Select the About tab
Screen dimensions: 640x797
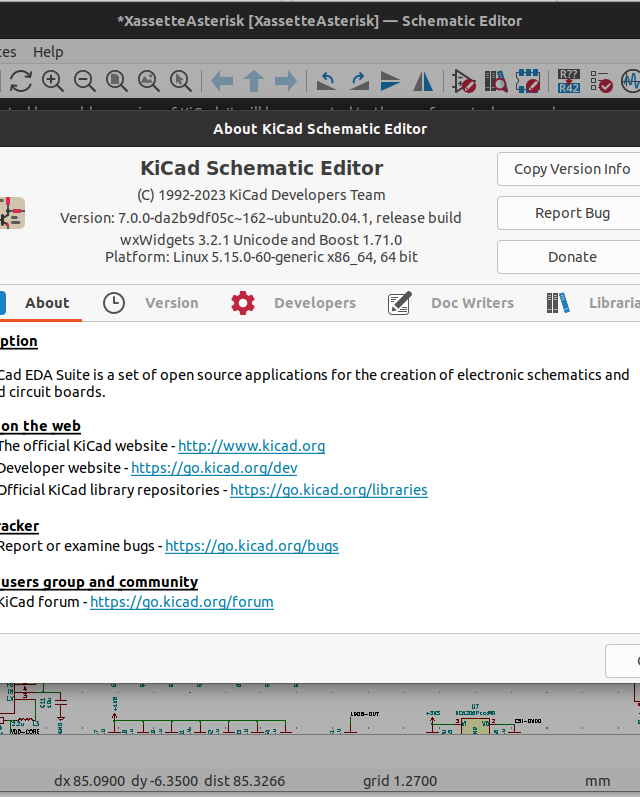47,303
